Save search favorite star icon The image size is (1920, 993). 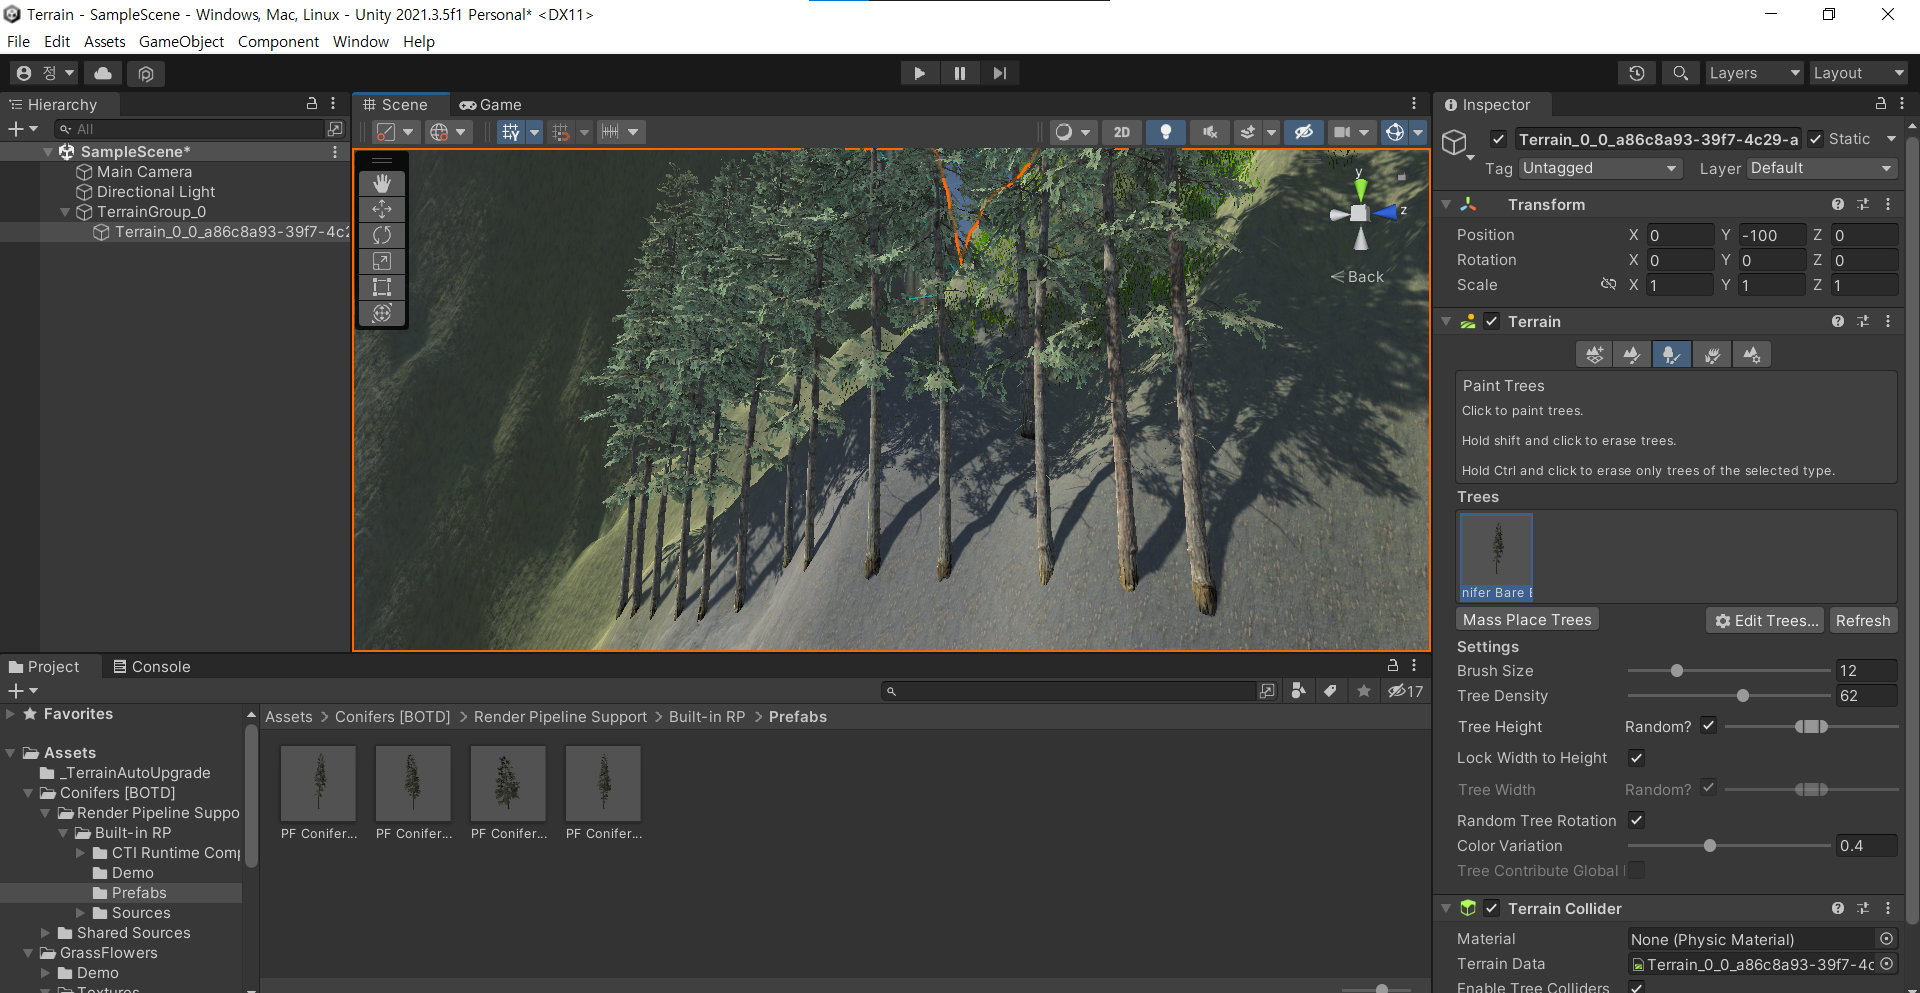click(1363, 691)
